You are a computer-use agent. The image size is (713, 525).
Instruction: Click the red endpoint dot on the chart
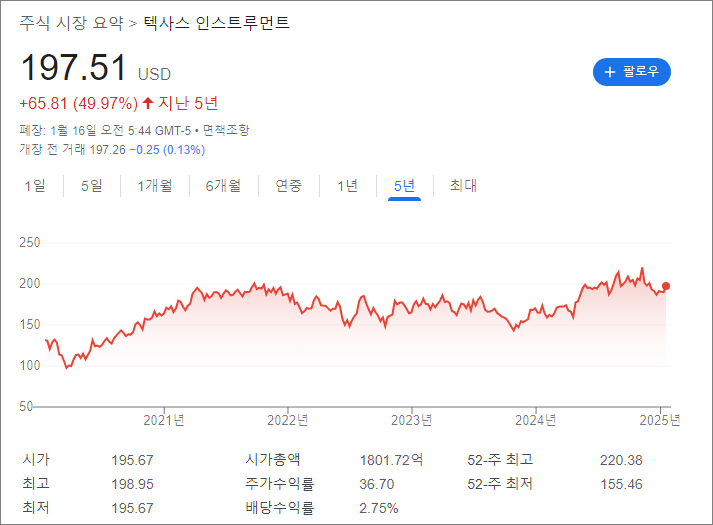(x=666, y=286)
